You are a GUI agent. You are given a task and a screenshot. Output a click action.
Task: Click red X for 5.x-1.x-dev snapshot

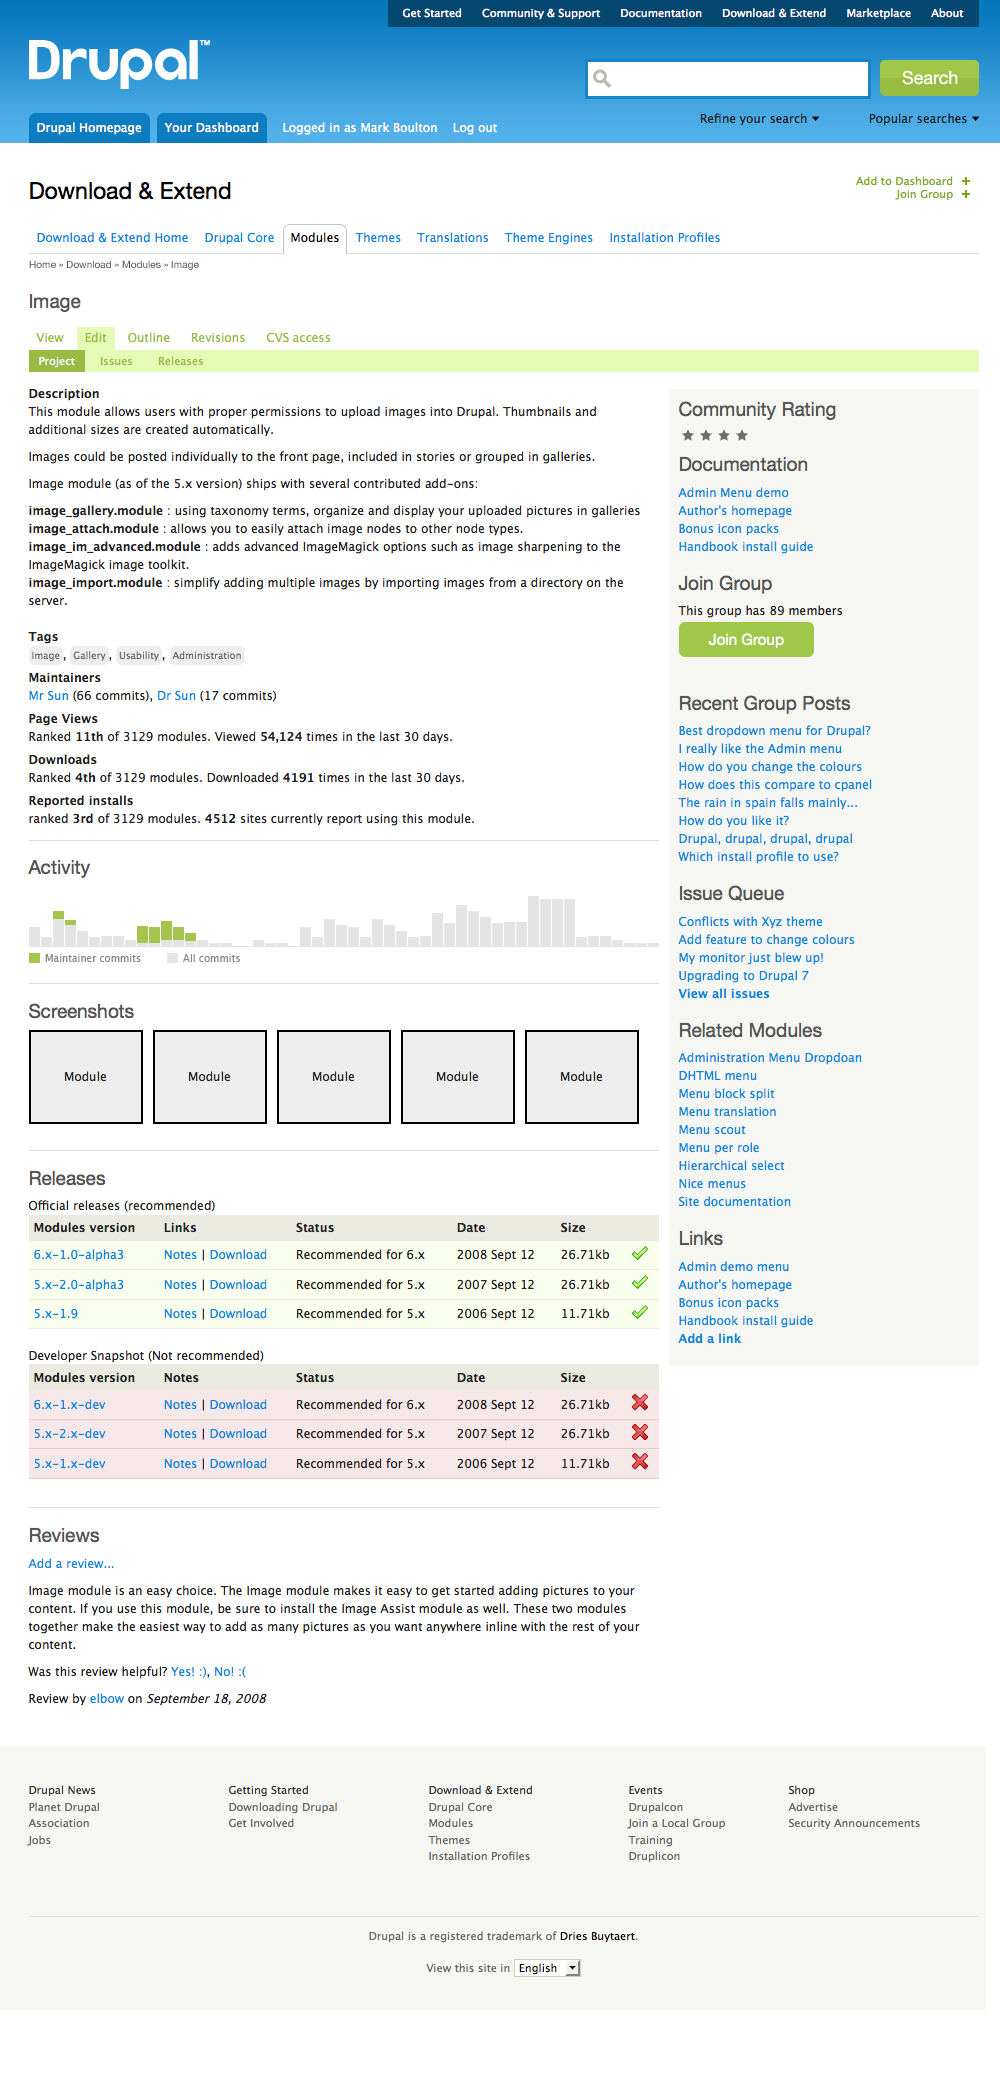(x=640, y=1462)
